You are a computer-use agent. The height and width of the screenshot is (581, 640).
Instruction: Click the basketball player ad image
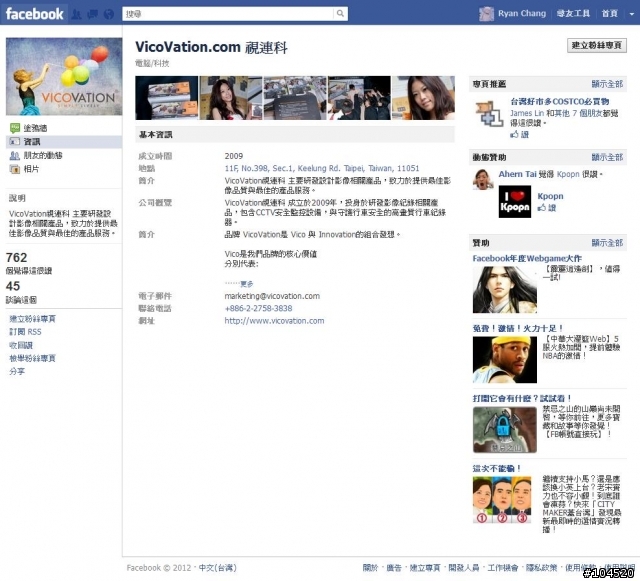click(505, 360)
